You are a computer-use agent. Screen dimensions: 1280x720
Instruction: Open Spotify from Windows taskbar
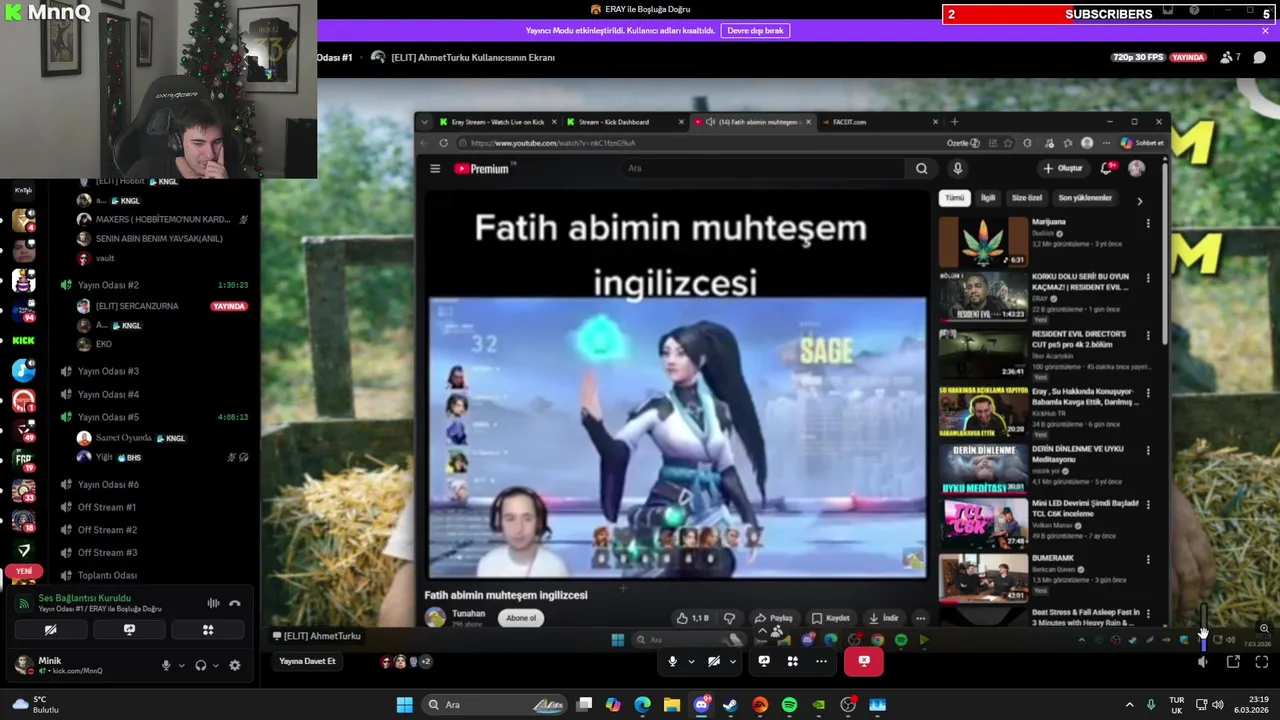(789, 705)
